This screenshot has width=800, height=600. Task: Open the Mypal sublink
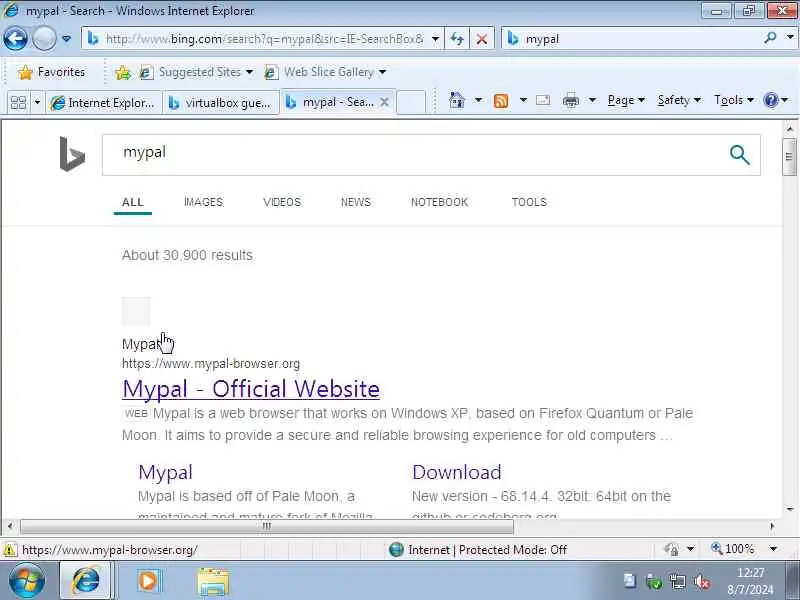tap(165, 472)
